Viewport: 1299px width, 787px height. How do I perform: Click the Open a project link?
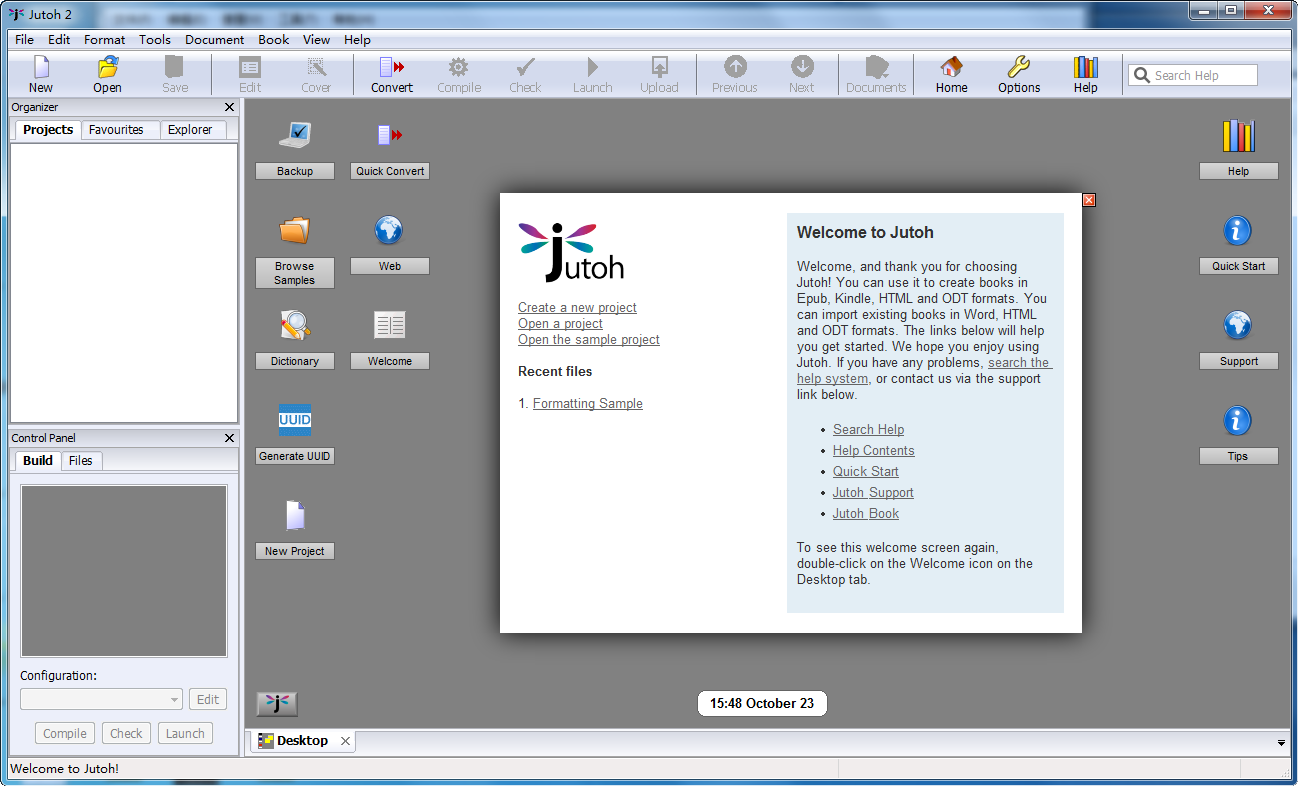tap(560, 324)
